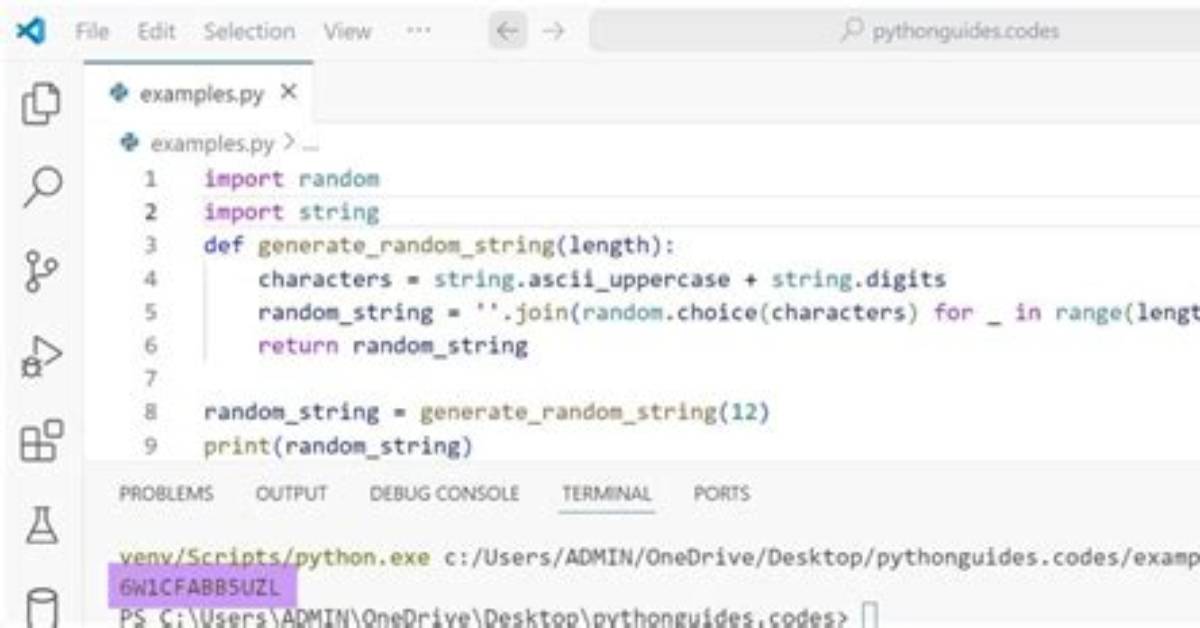The height and width of the screenshot is (628, 1200).
Task: Click 'generate_random_string(12)' on line 8
Action: pos(594,412)
